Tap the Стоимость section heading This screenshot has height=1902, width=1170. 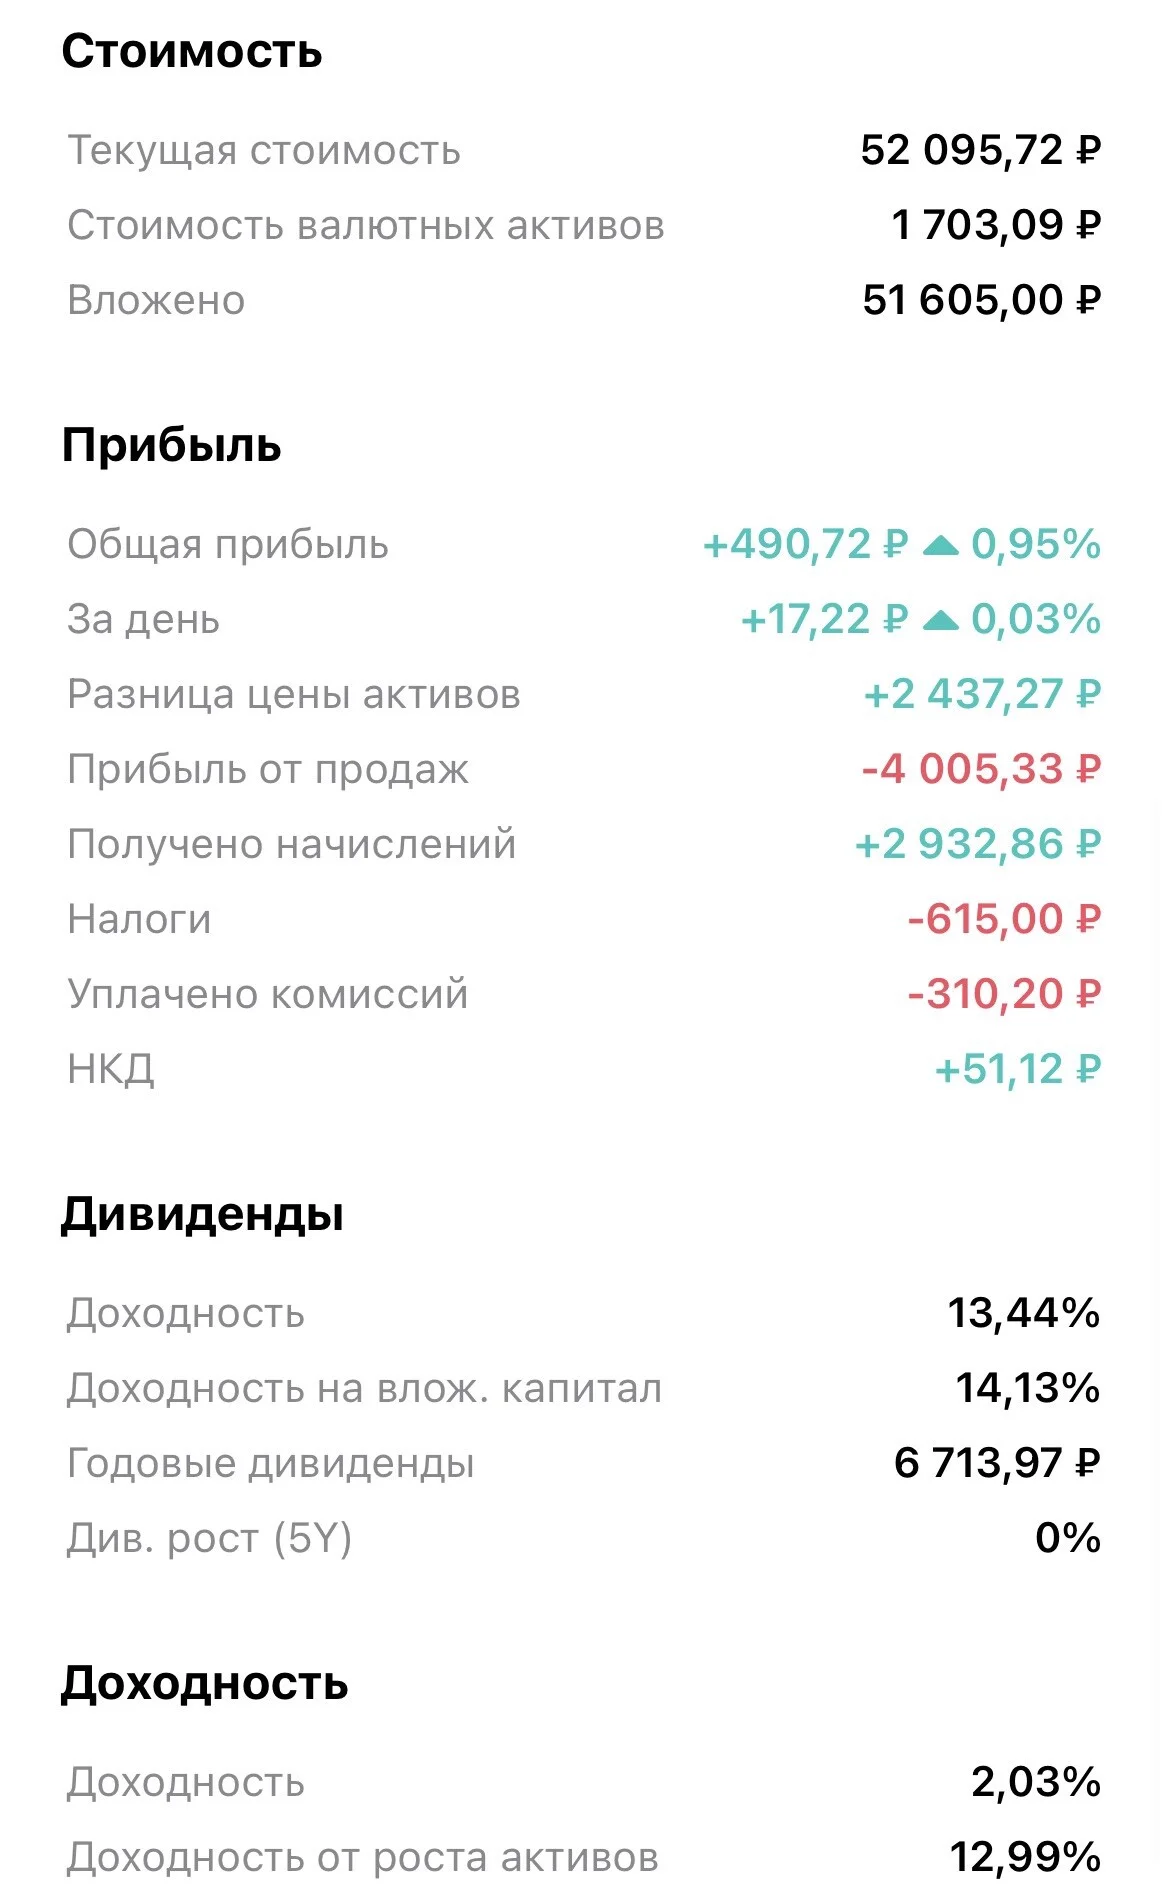(192, 51)
